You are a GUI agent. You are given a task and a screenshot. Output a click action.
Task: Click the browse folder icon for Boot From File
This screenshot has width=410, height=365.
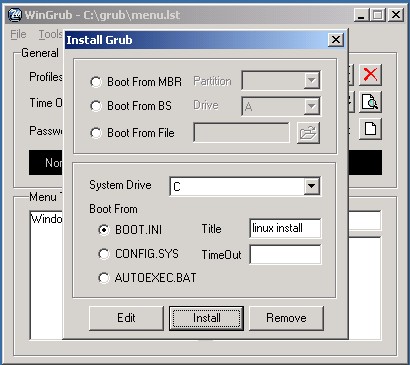(308, 133)
